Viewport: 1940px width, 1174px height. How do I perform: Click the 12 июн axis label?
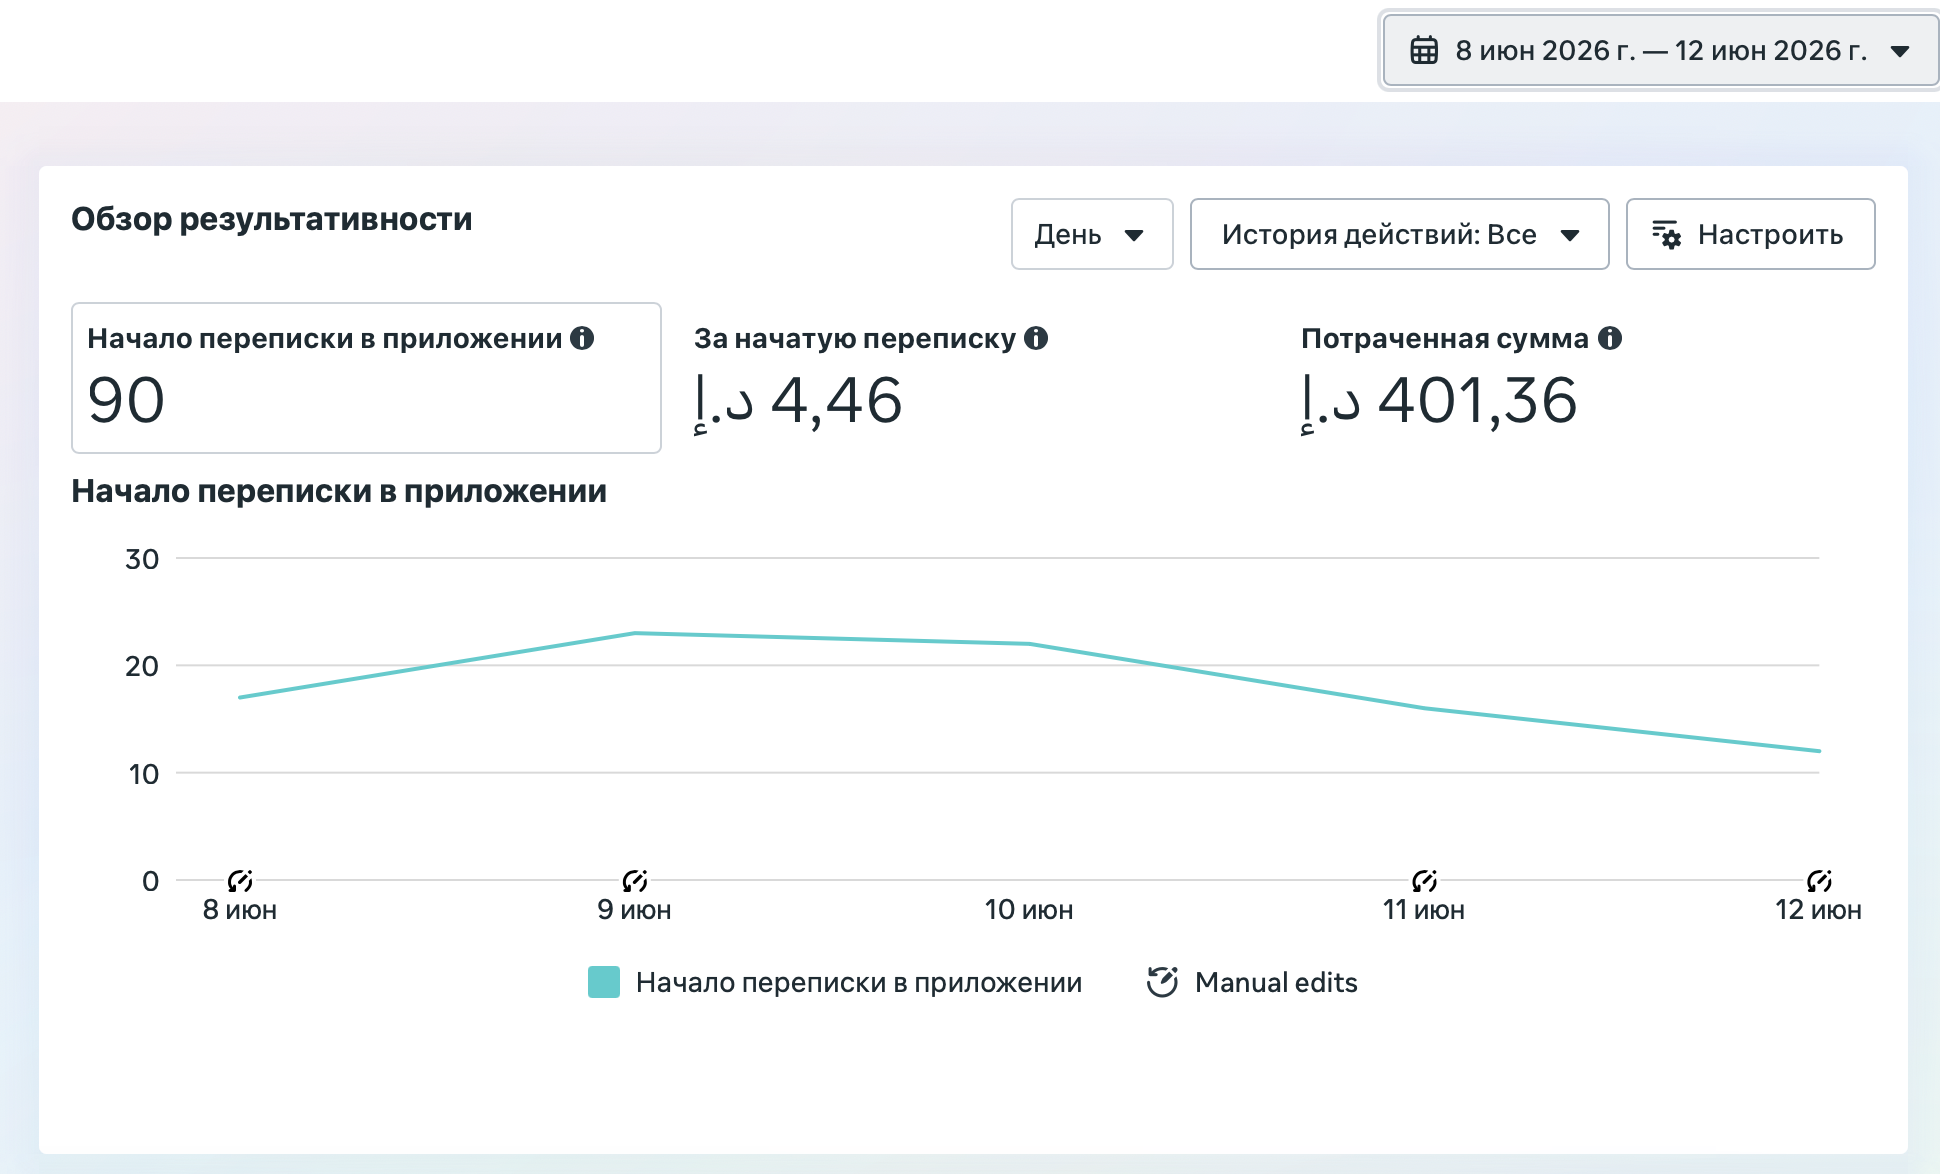point(1818,910)
